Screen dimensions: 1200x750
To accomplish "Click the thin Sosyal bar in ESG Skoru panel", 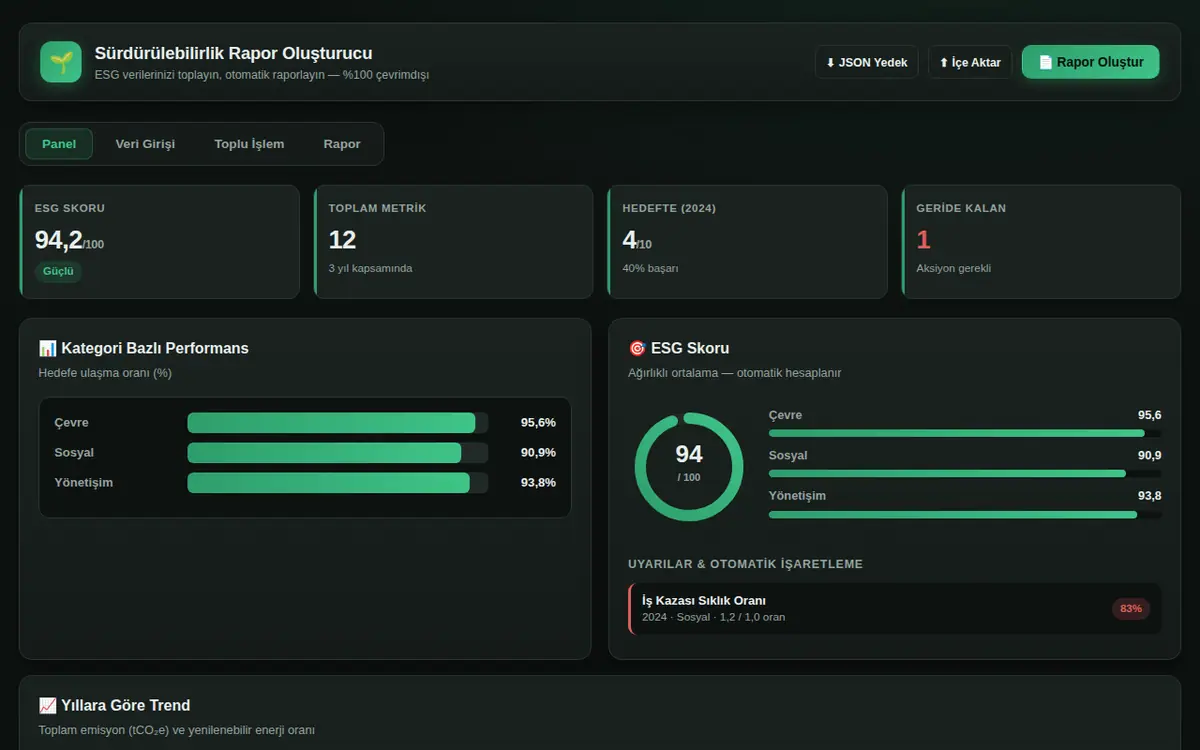I will click(x=965, y=473).
